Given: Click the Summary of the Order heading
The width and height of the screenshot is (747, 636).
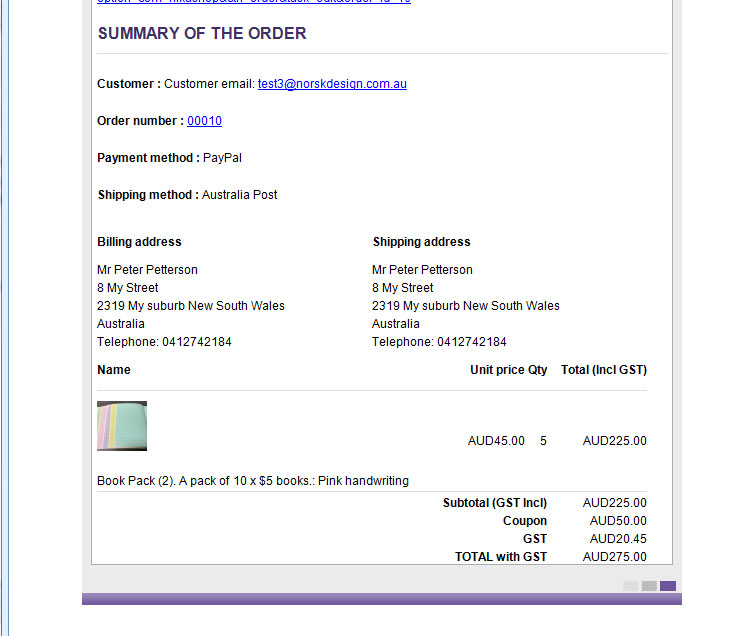Looking at the screenshot, I should pos(202,33).
